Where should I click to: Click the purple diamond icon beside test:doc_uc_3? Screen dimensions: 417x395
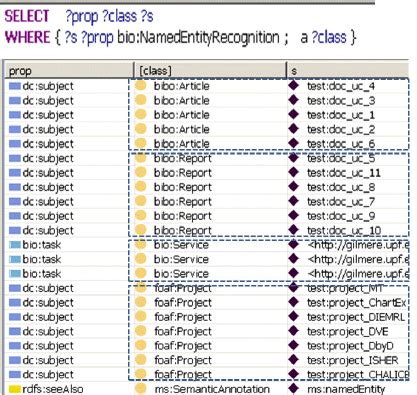293,100
